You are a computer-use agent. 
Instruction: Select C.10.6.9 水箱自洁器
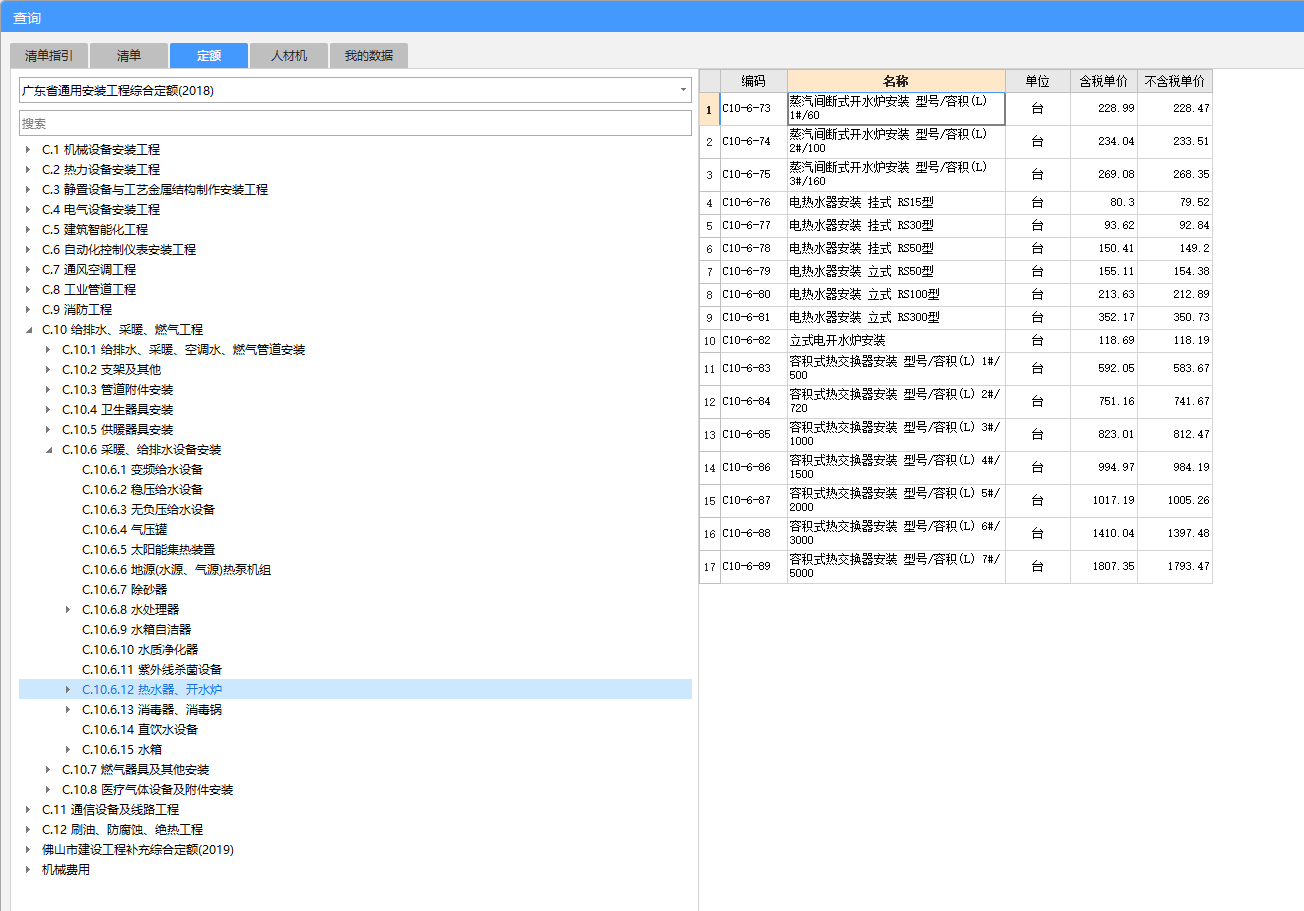[x=136, y=630]
